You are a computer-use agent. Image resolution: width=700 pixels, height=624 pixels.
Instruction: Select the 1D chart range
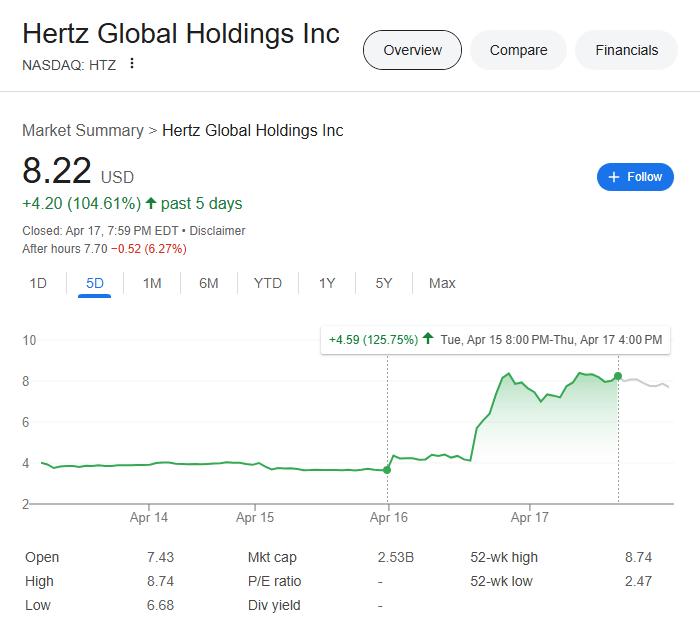point(38,283)
